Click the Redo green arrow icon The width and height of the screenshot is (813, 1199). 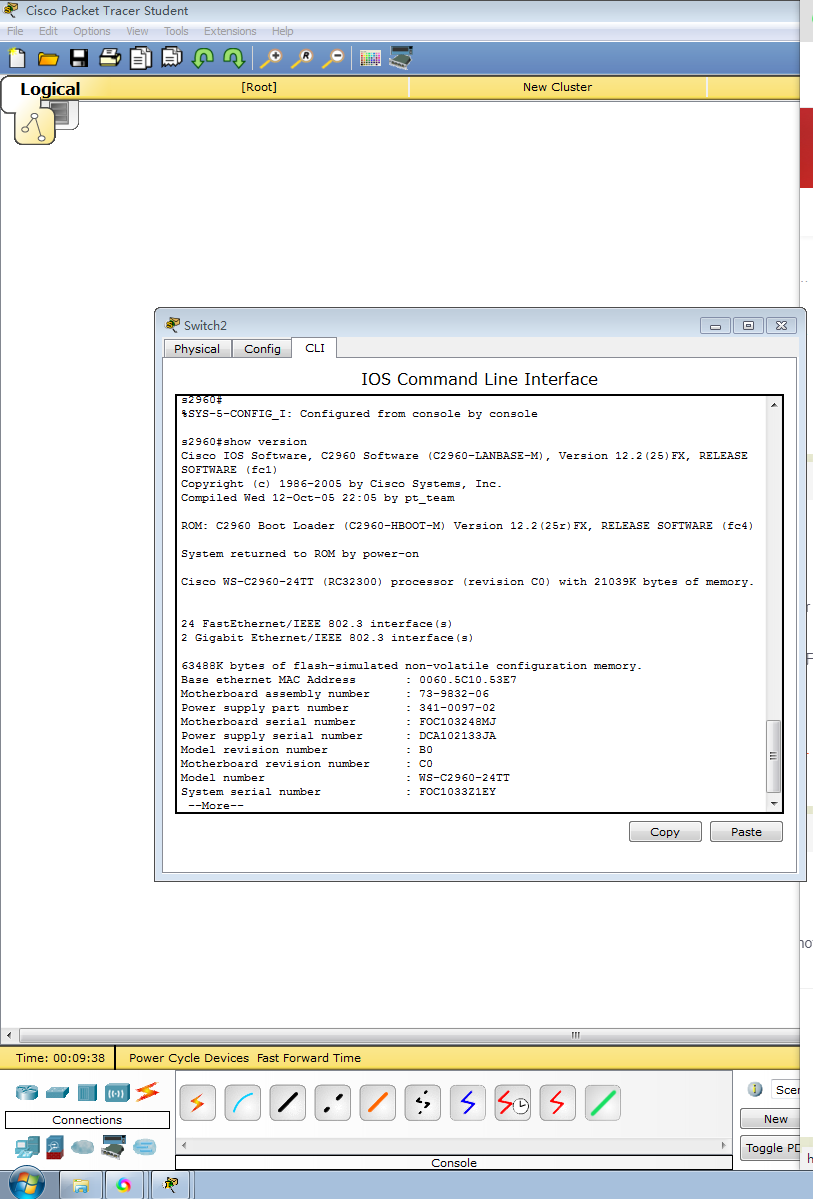[233, 58]
